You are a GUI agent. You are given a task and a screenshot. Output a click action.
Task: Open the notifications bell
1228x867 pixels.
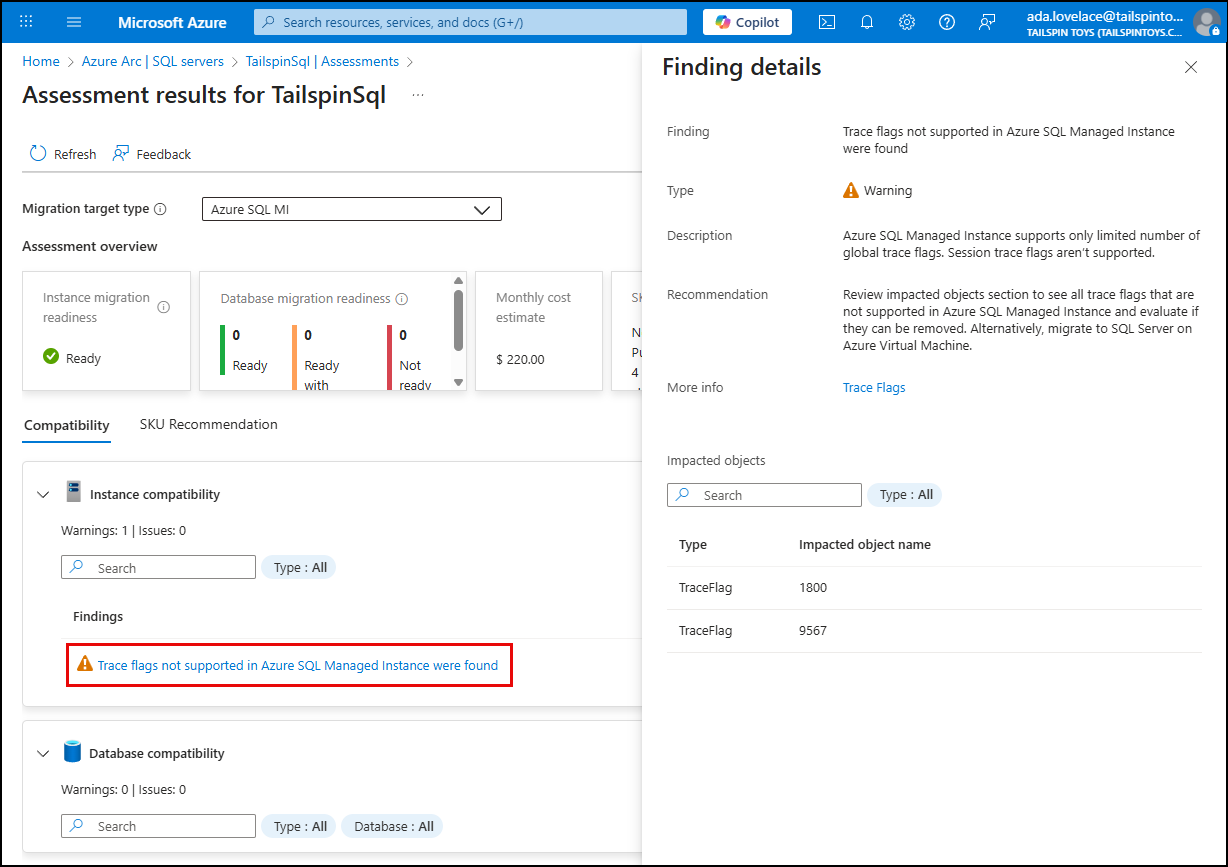[866, 21]
